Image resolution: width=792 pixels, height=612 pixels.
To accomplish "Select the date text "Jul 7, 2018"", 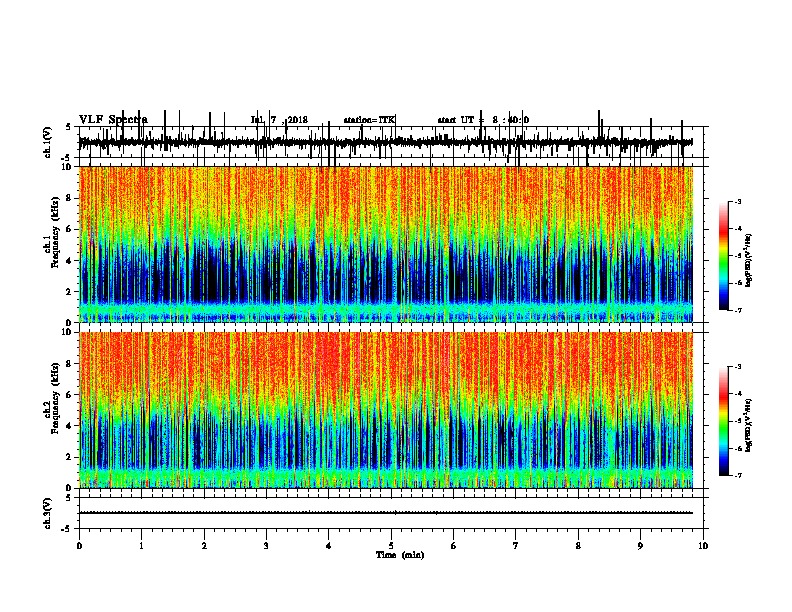I will click(x=279, y=120).
